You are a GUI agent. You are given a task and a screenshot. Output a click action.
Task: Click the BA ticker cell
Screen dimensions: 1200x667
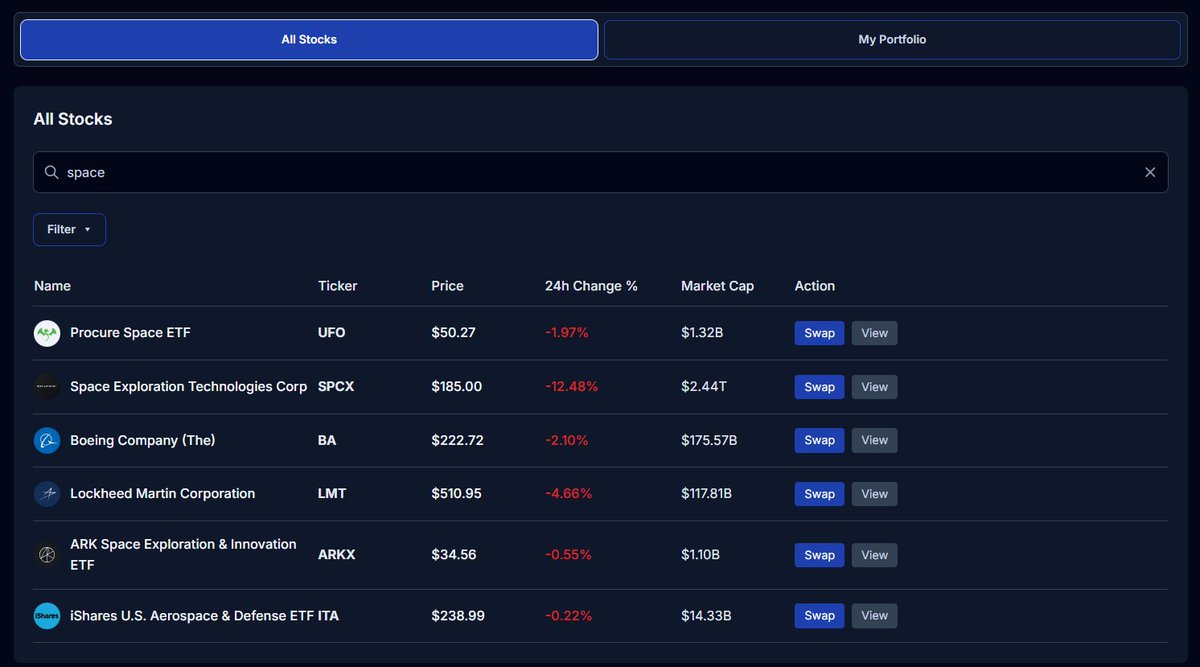(x=327, y=440)
